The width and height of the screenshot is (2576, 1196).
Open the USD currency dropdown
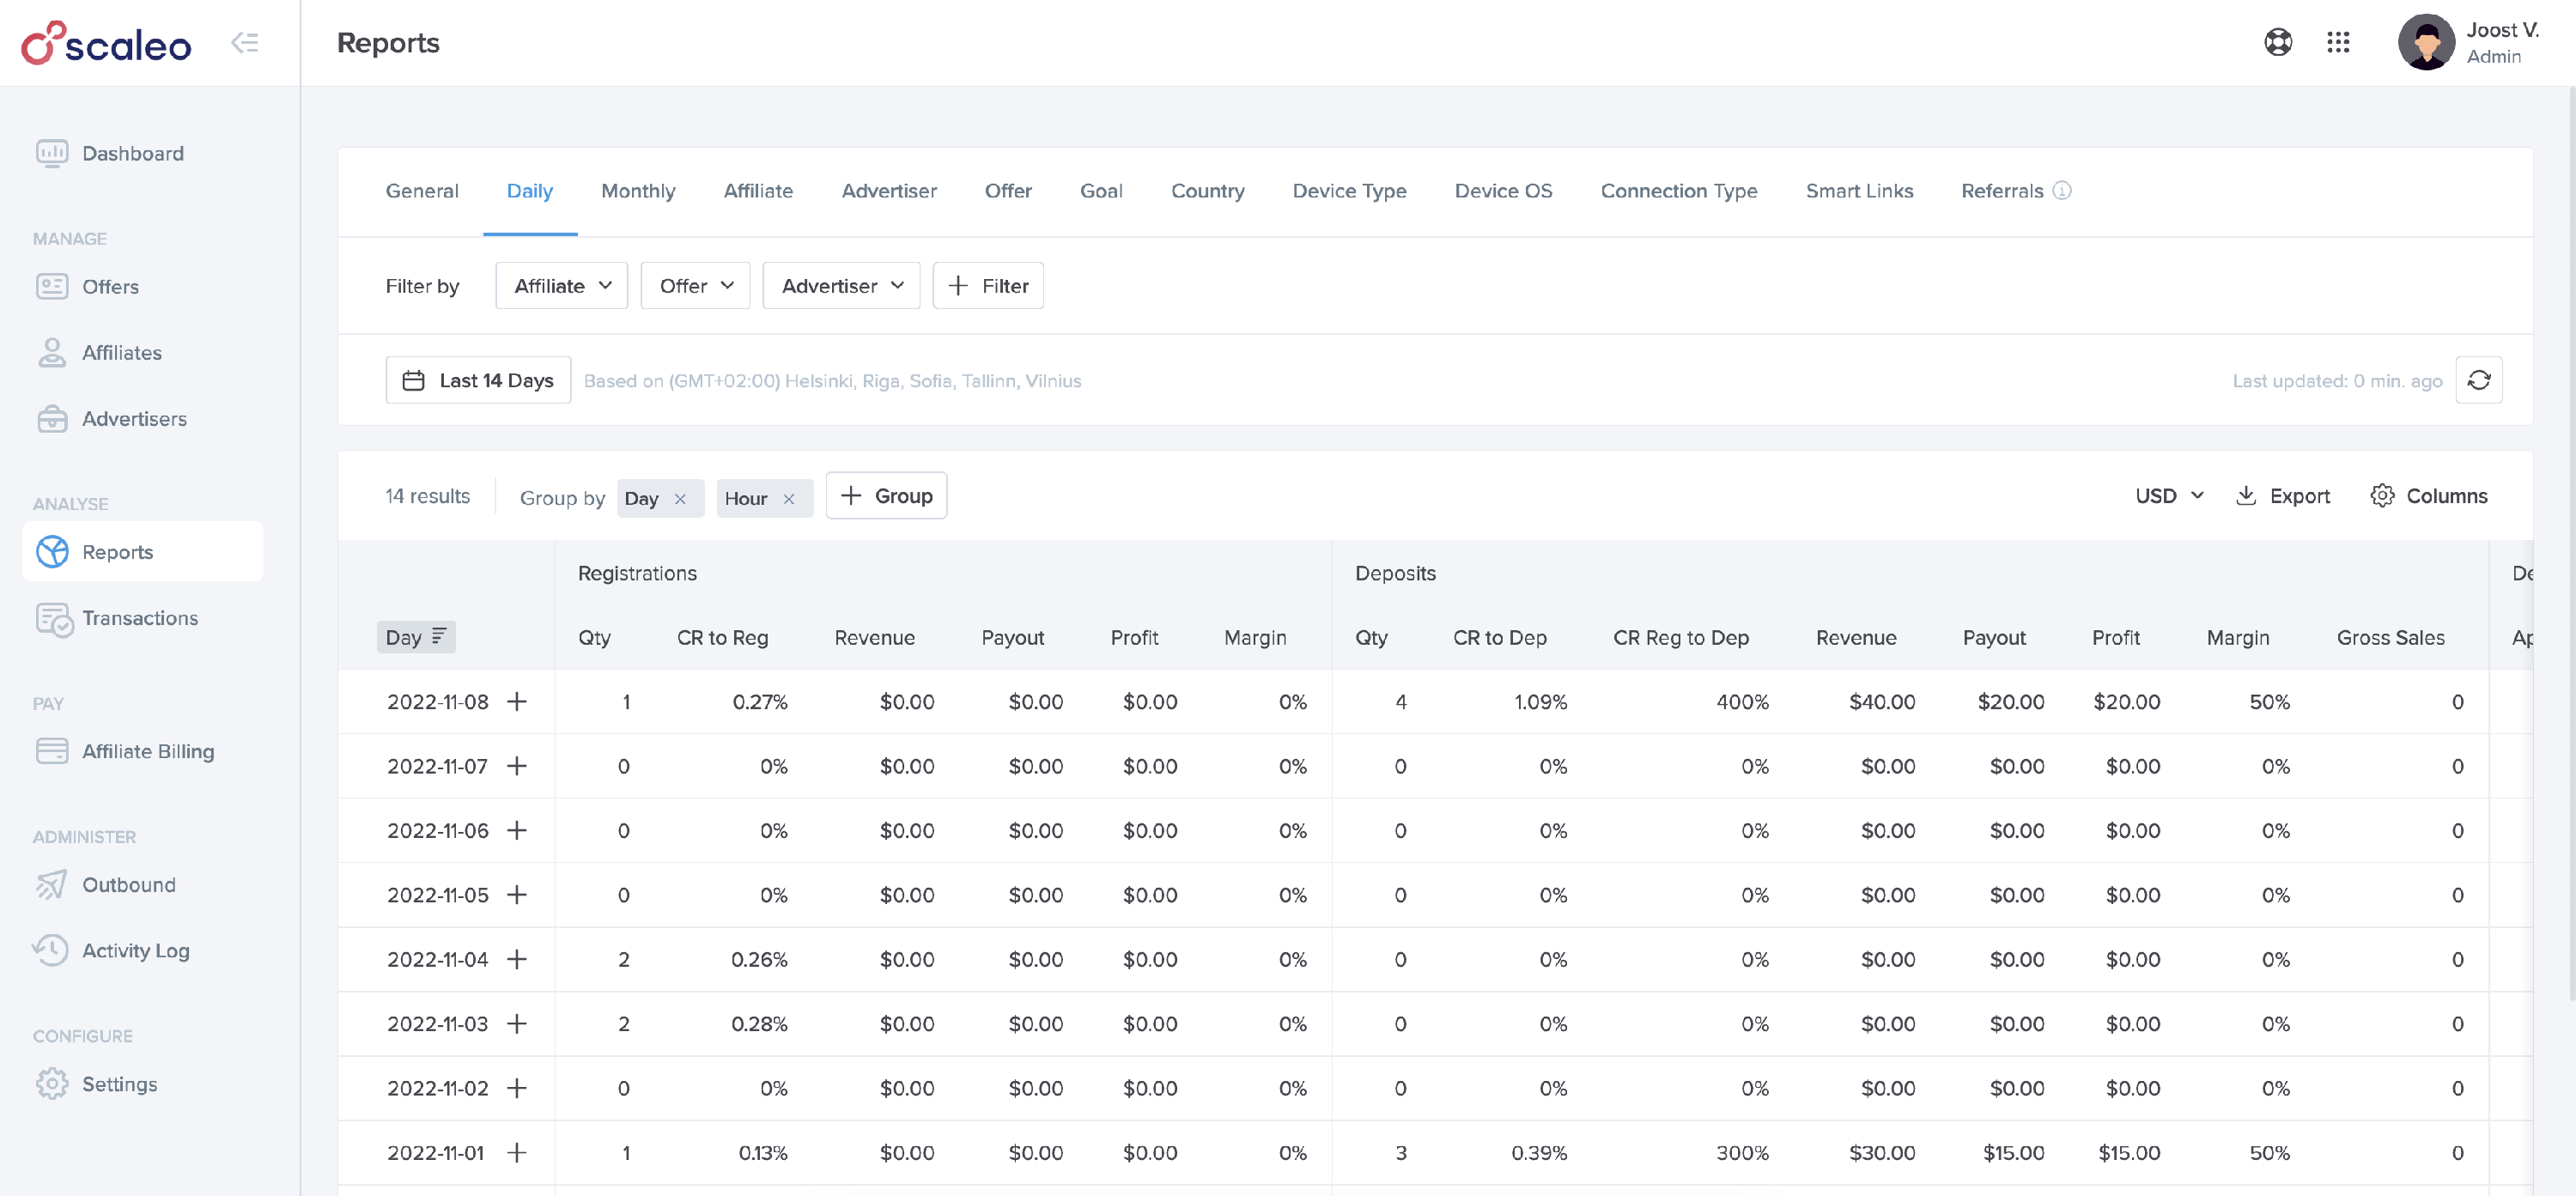[2169, 496]
